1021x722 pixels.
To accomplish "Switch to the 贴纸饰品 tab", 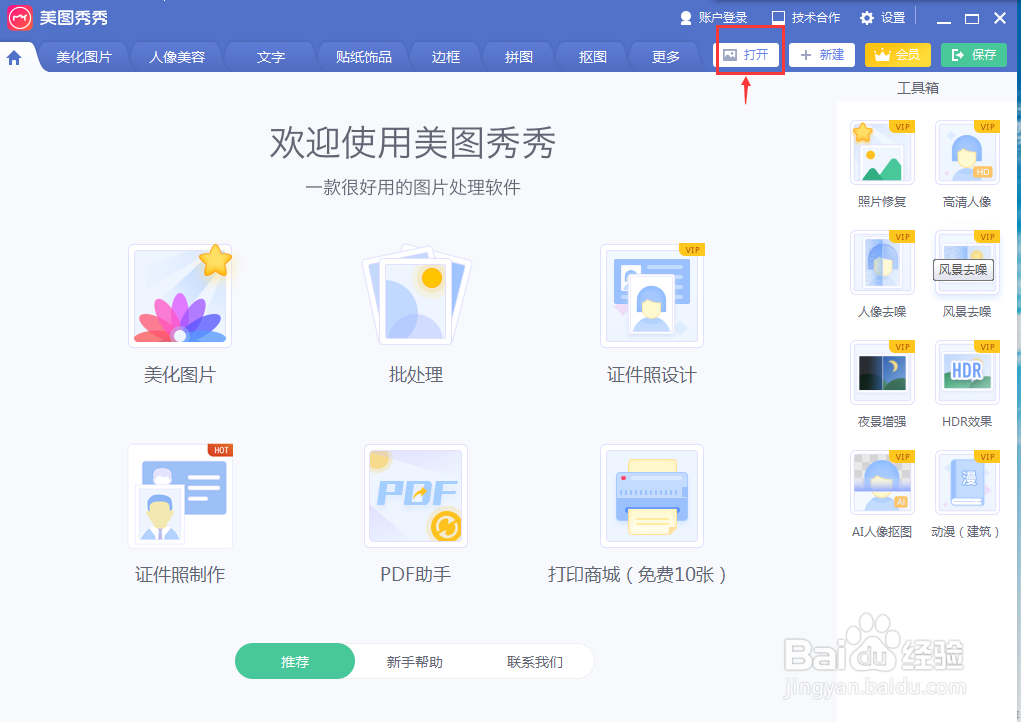I will (364, 57).
